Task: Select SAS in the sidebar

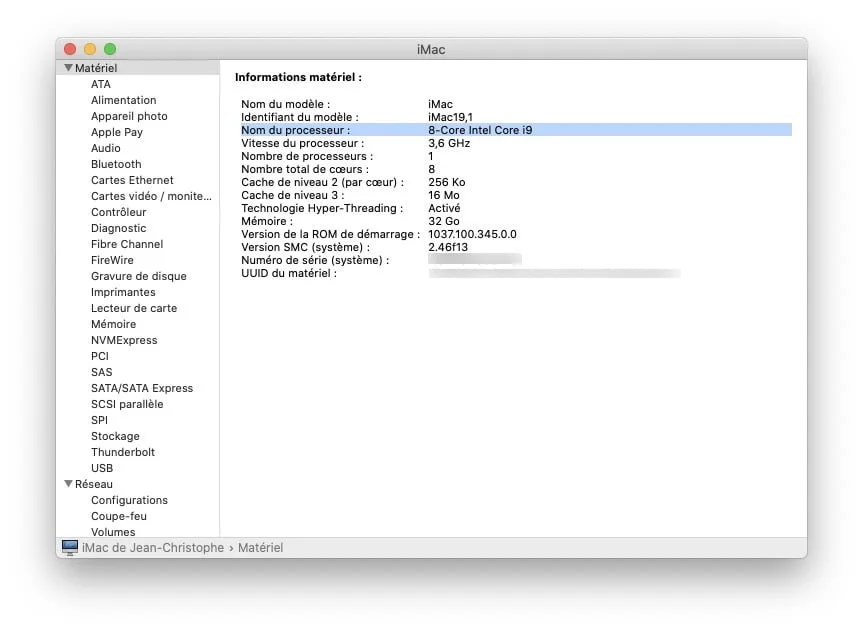Action: coord(101,372)
